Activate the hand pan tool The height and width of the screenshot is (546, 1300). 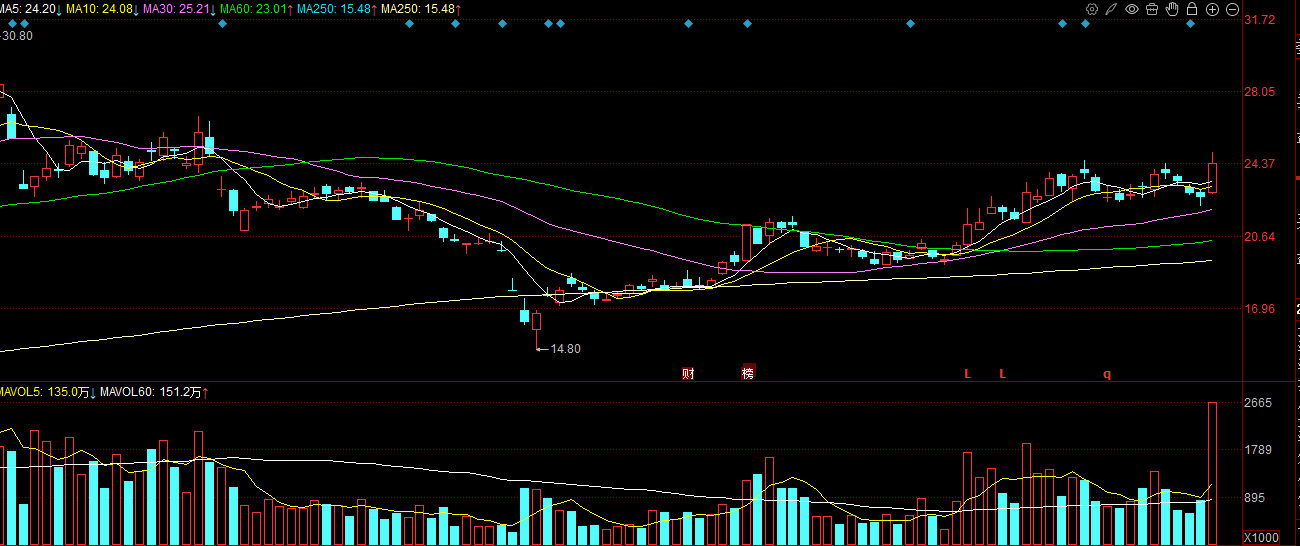click(1171, 9)
